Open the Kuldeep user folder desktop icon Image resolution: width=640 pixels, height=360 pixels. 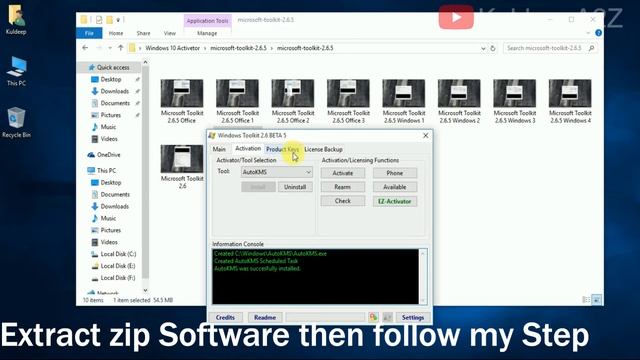(16, 19)
